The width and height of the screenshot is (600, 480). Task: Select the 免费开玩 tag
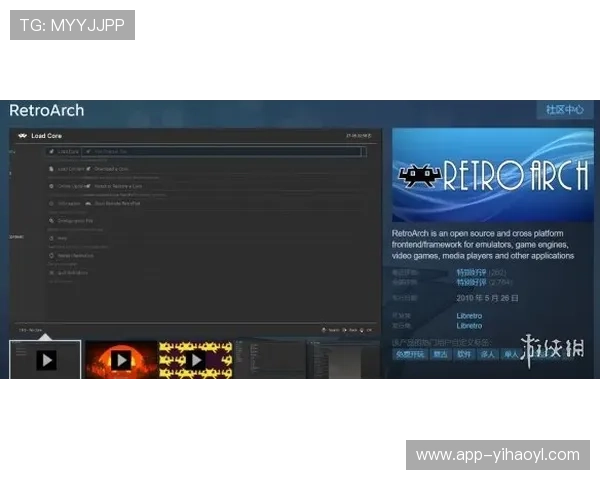pyautogui.click(x=410, y=354)
